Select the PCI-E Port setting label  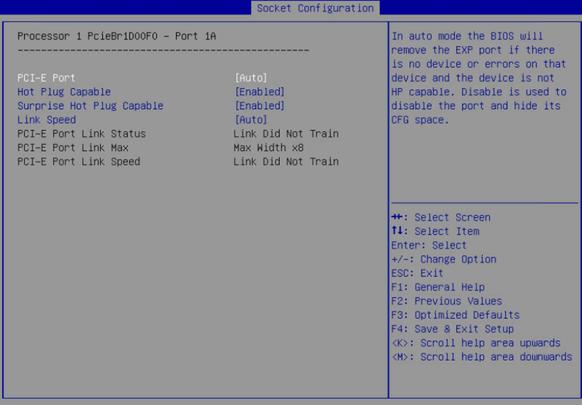(46, 78)
